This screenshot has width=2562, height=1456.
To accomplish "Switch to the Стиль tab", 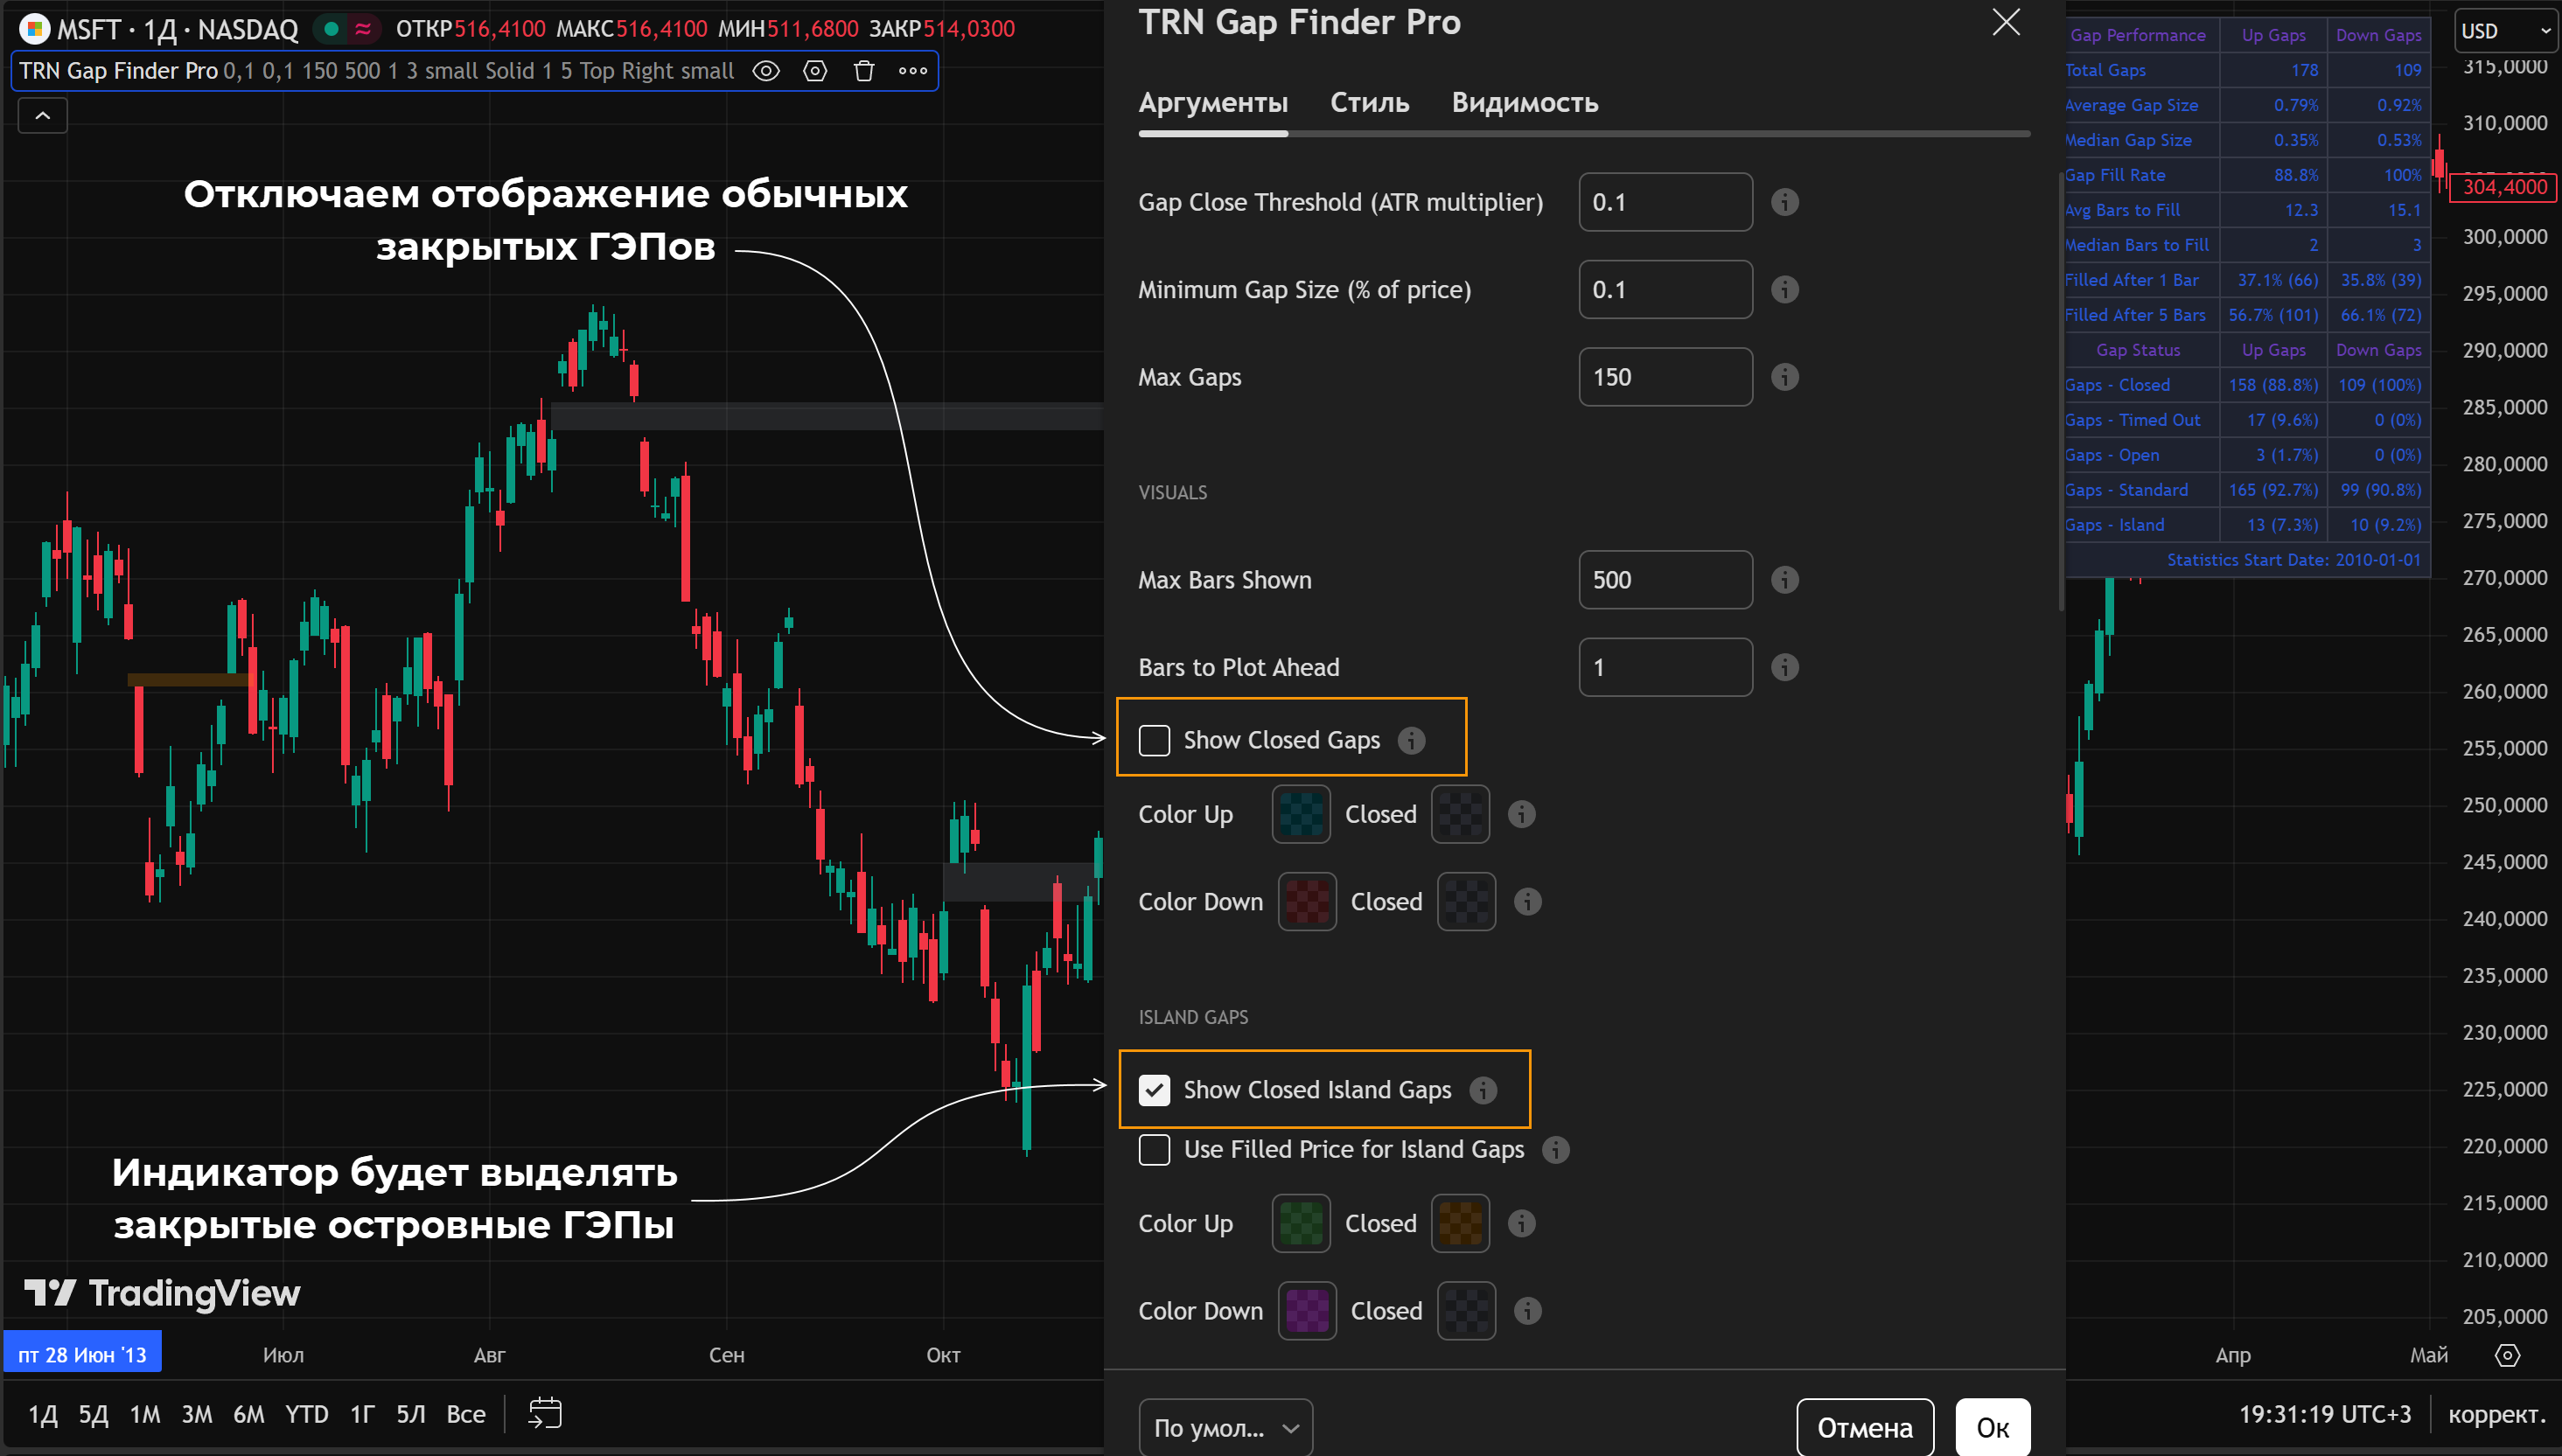I will [1369, 103].
